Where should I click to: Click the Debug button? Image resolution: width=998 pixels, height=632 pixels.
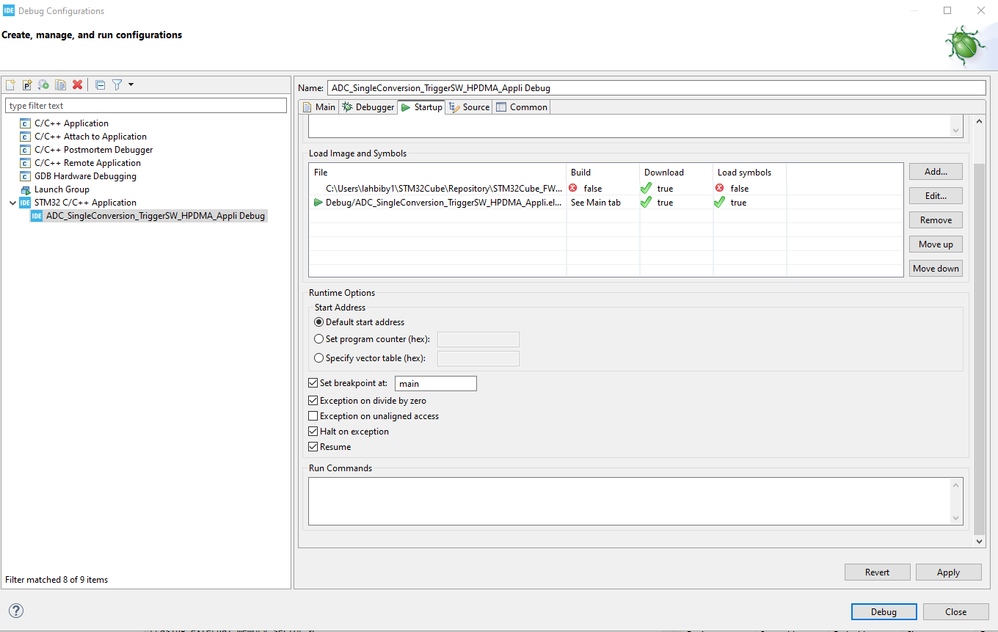(883, 612)
